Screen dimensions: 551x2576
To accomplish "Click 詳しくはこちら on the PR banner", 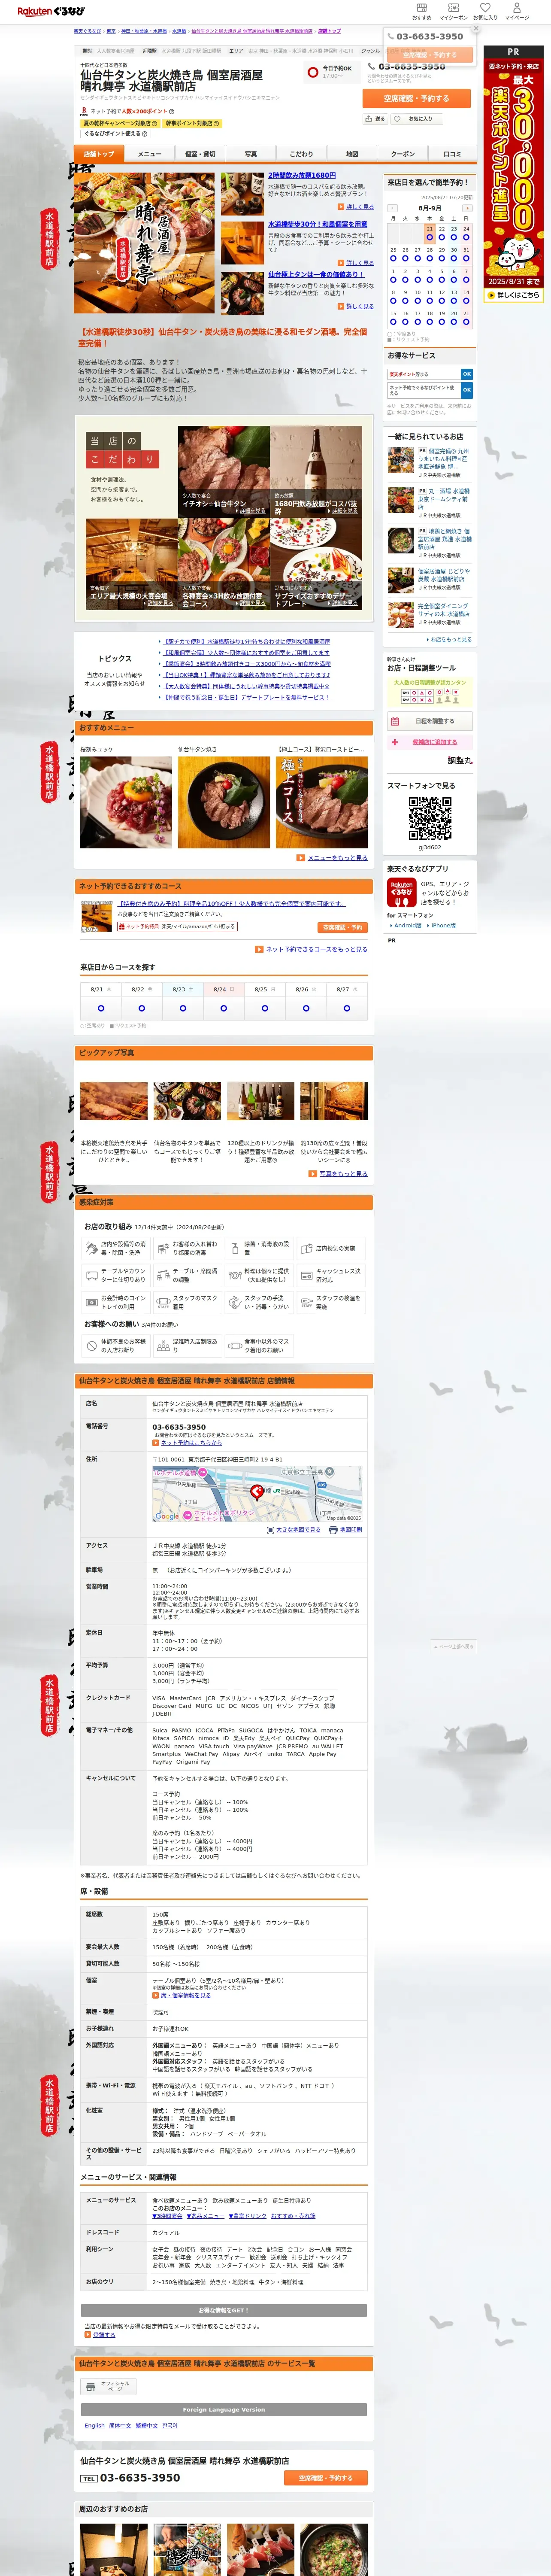I will click(x=514, y=295).
